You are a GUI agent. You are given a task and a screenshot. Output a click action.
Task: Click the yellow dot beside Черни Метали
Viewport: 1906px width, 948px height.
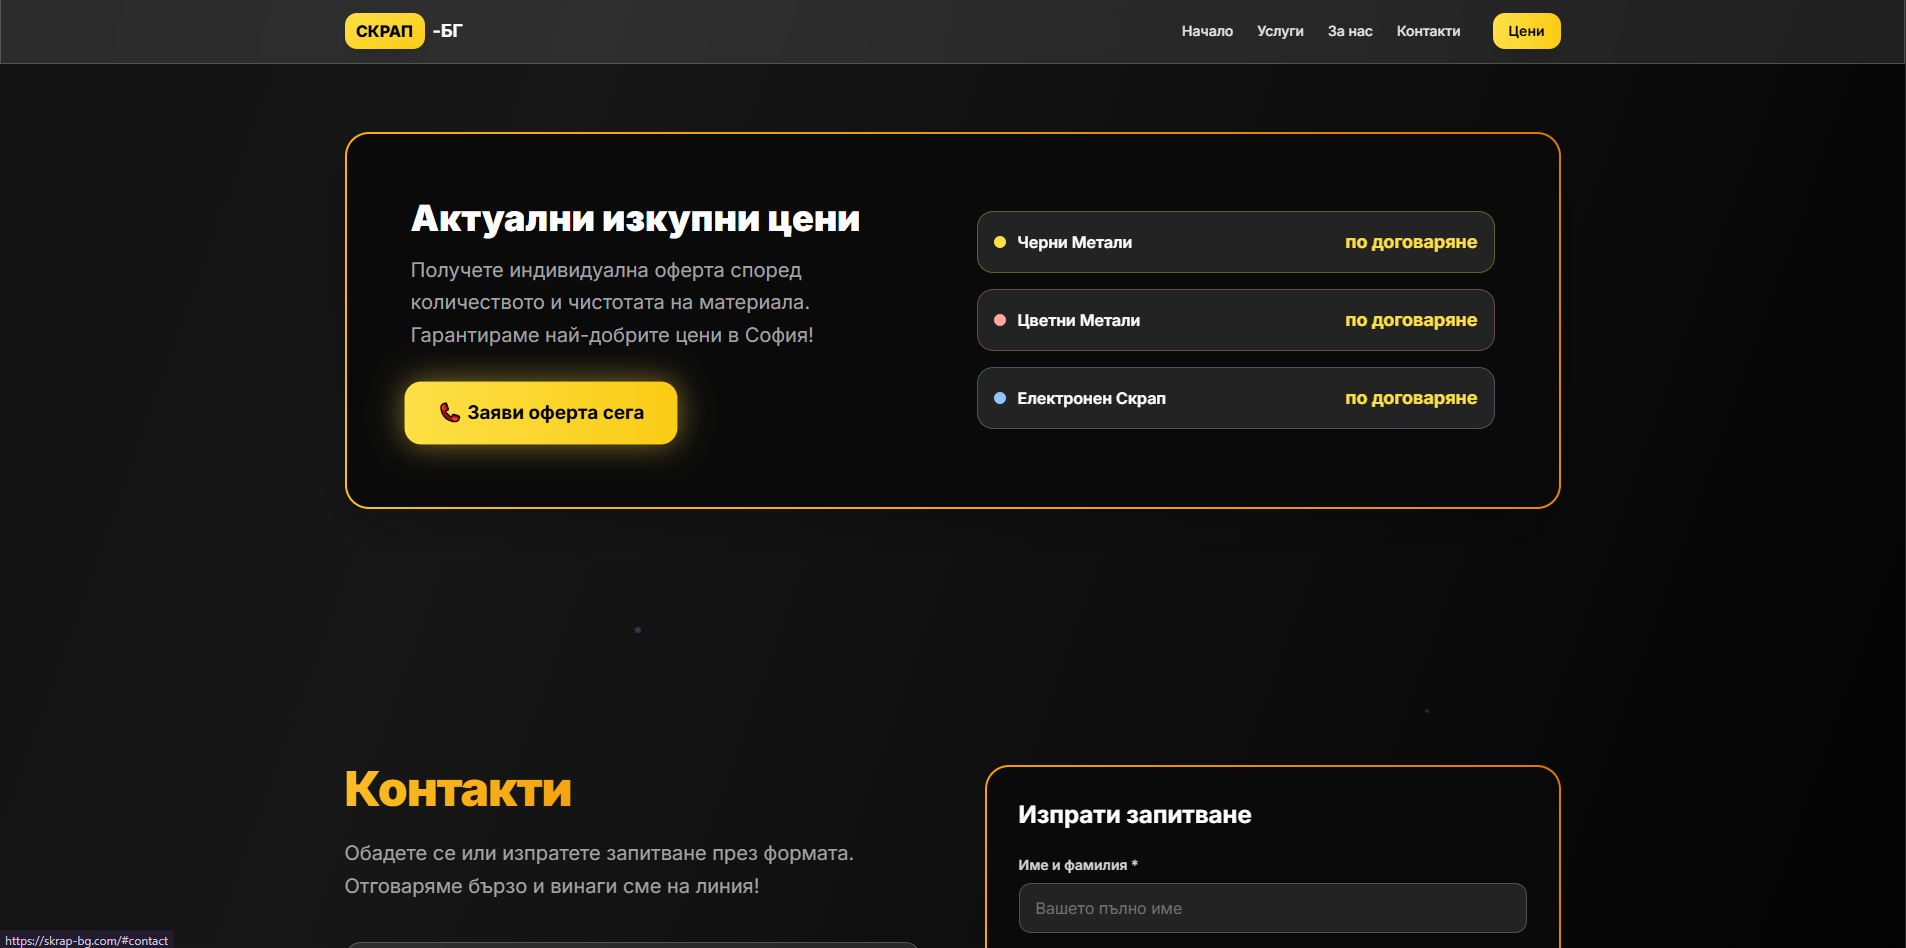[x=999, y=242]
